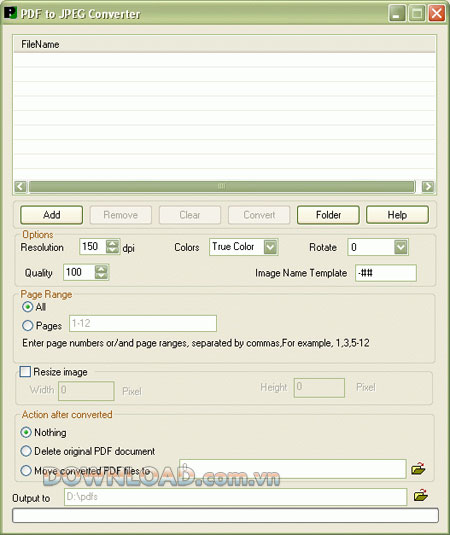The image size is (450, 535).
Task: Minimize the PDF to JPEG Converter window
Action: [x=397, y=14]
